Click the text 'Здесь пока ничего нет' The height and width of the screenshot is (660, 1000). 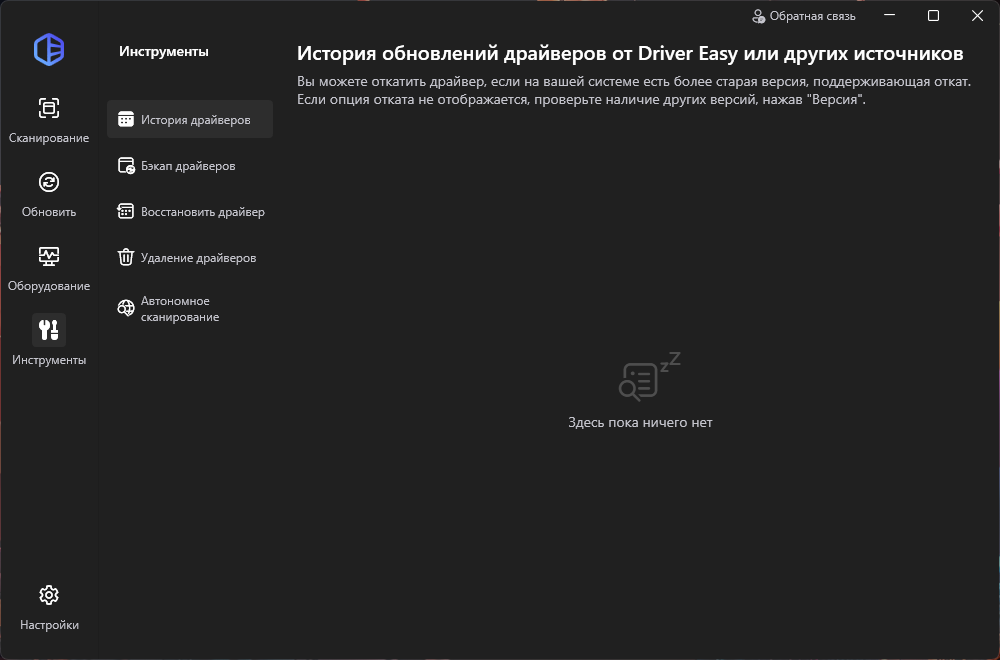(640, 422)
